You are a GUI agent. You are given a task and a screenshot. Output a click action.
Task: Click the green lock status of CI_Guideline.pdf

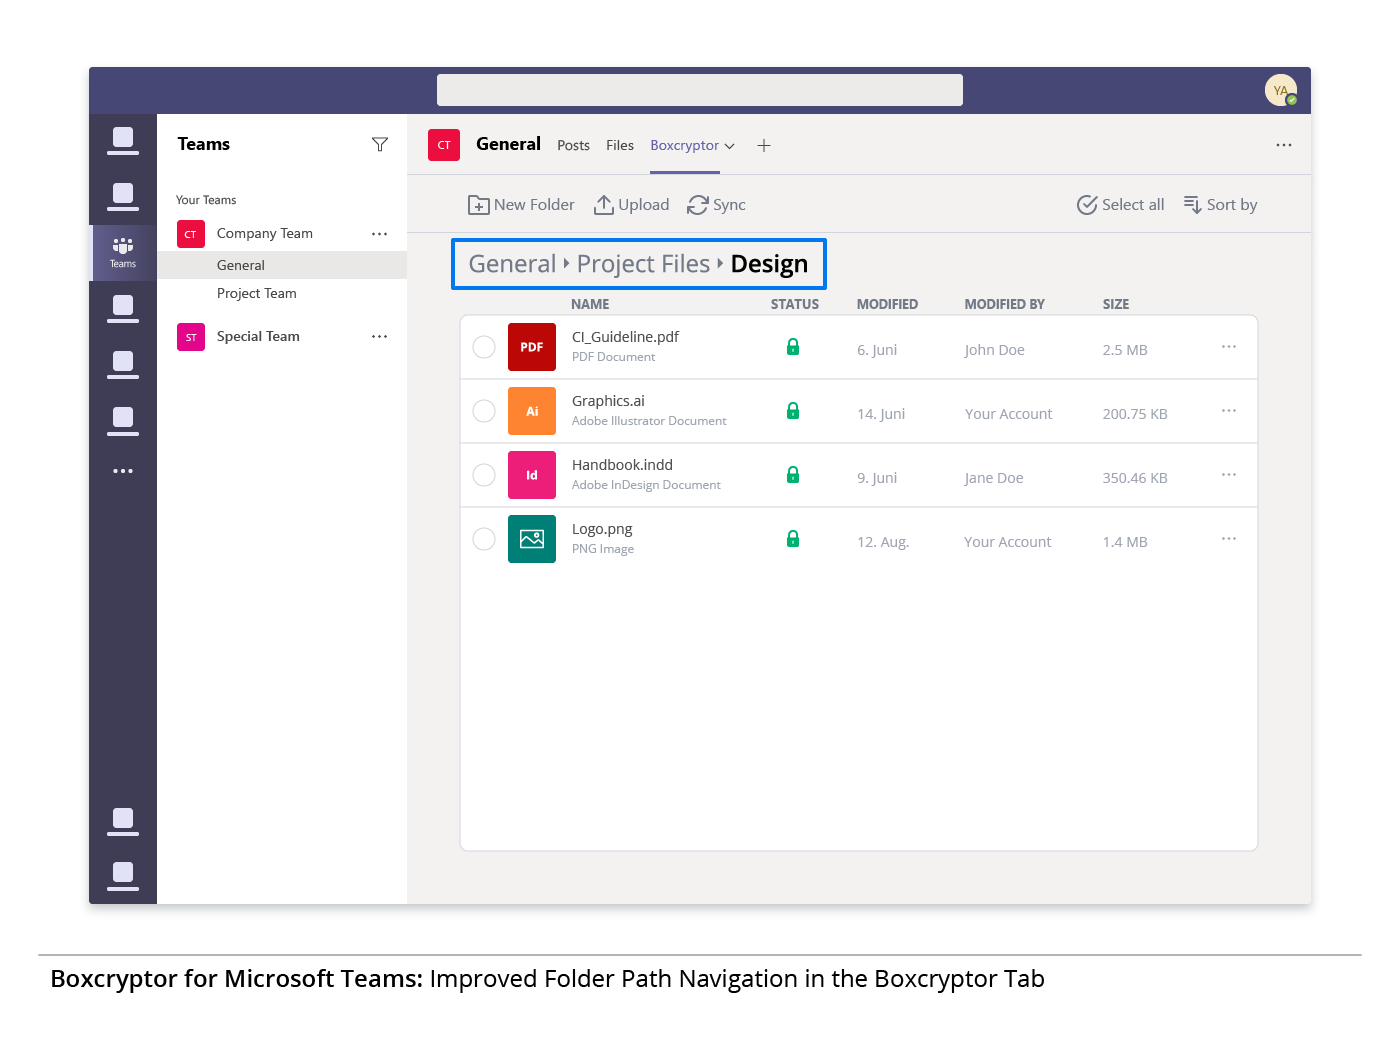point(793,347)
